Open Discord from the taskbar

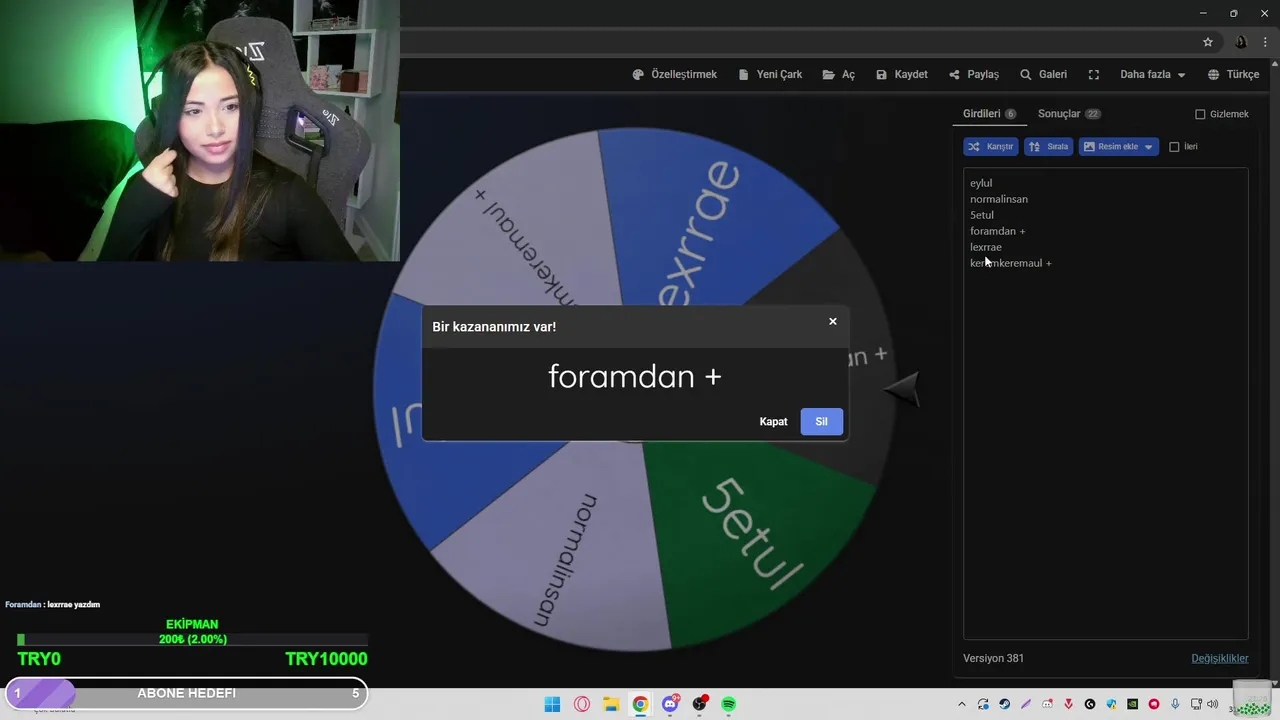670,704
